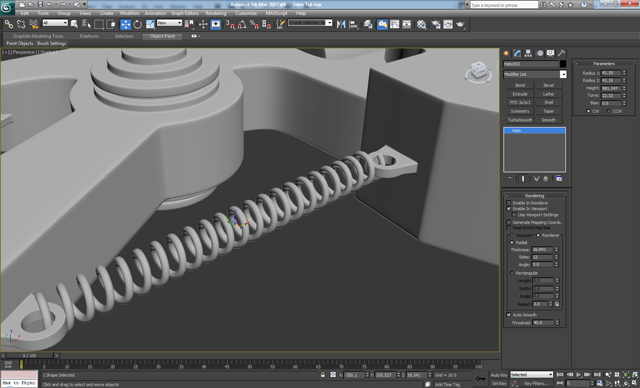Apply the Extrude modifier button

[520, 94]
